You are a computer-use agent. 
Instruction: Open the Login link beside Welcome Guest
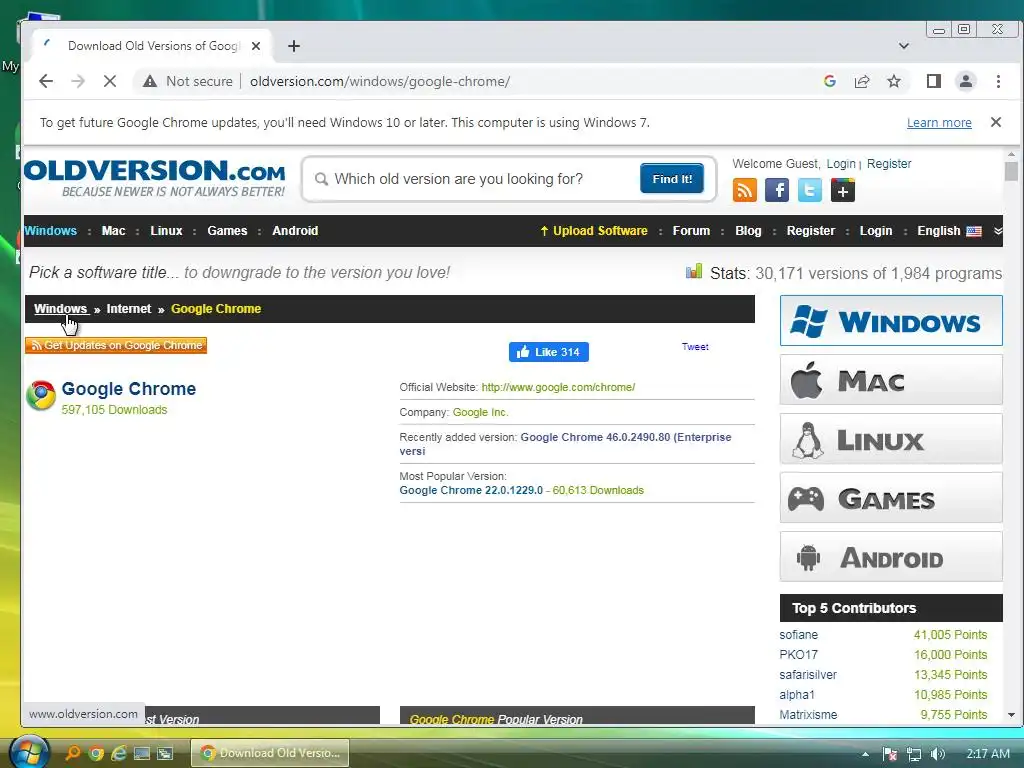pos(841,164)
